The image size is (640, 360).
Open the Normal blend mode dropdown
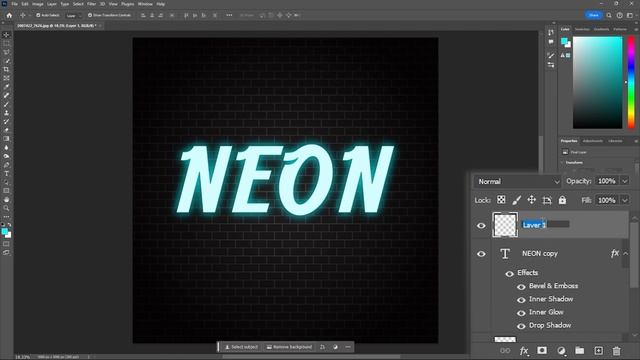coord(518,181)
